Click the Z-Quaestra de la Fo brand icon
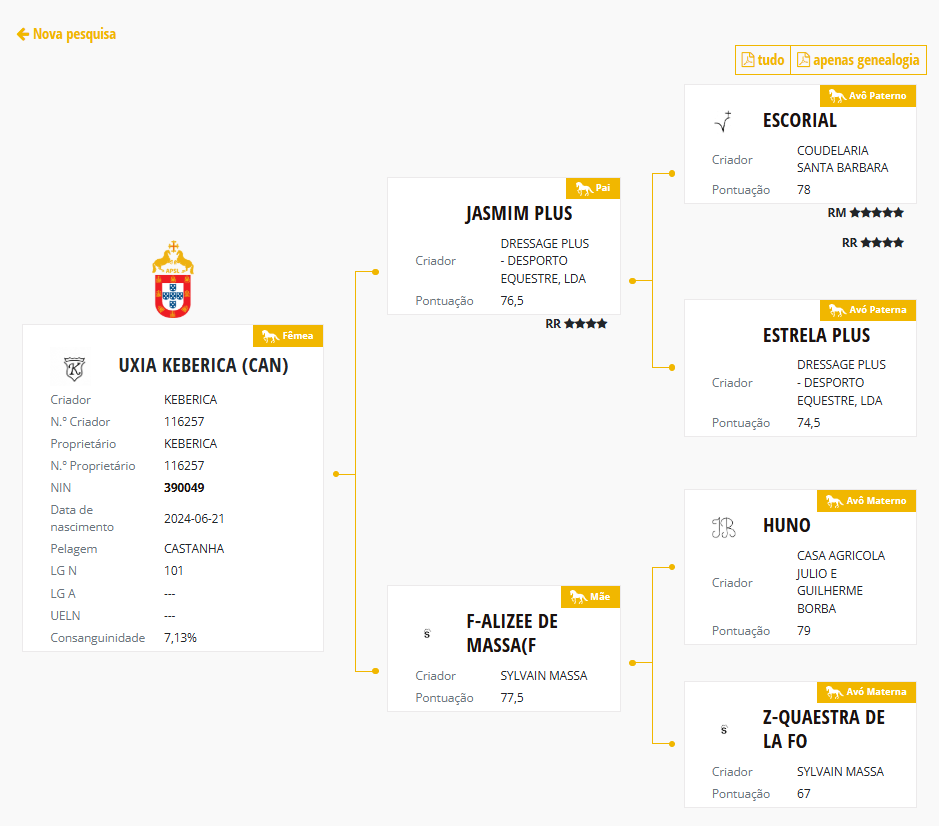The height and width of the screenshot is (826, 939). click(x=723, y=730)
